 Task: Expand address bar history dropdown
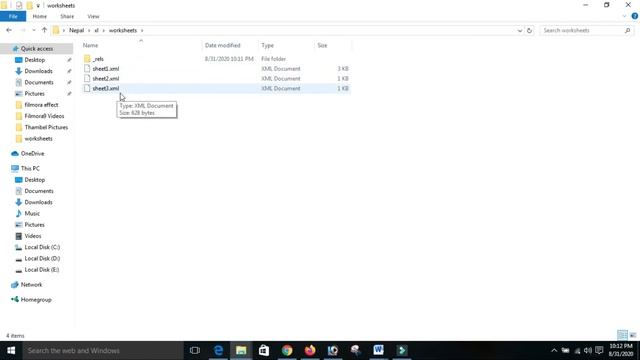click(x=520, y=31)
